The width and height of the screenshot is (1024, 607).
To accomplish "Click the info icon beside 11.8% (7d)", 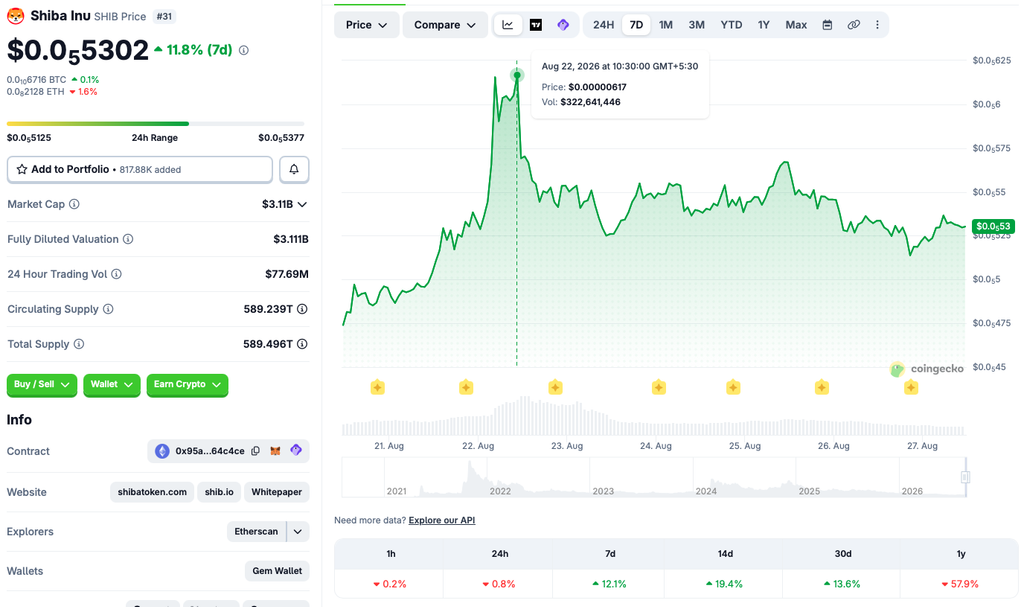I will pos(244,50).
